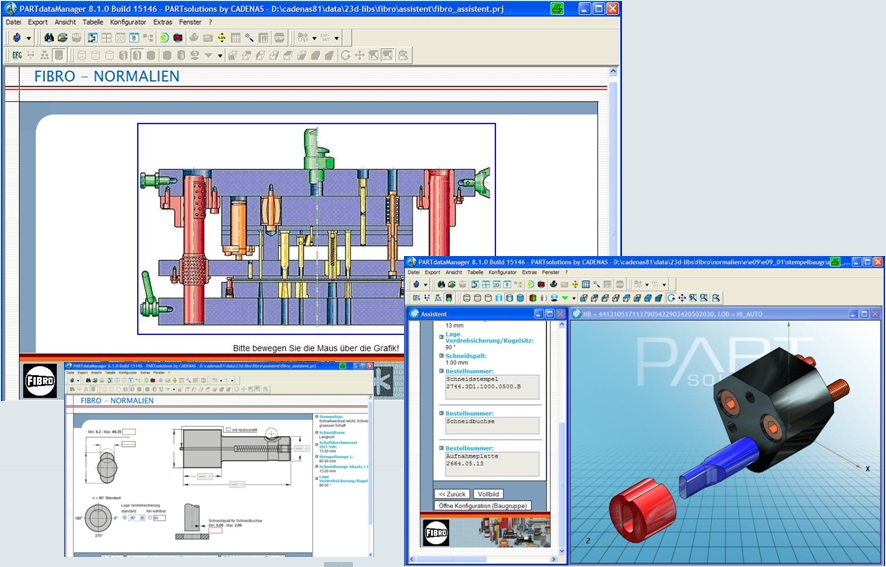Click blue shaded cylinder icon, stempelbaugruppe toolbar
The width and height of the screenshot is (886, 567).
519,298
